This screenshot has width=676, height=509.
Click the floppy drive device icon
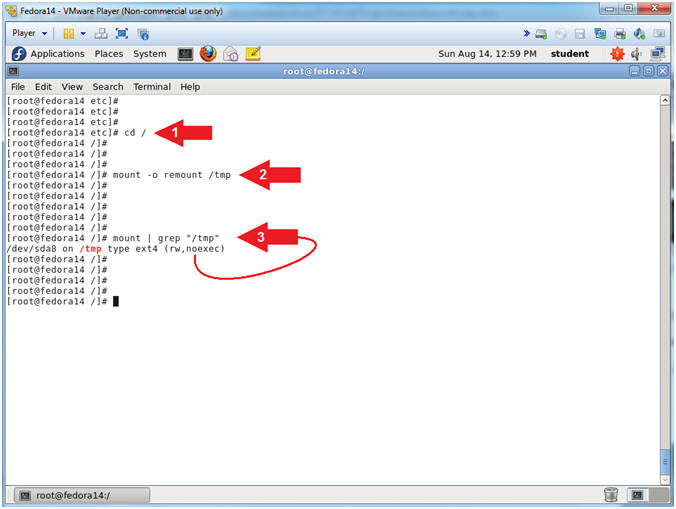click(580, 34)
